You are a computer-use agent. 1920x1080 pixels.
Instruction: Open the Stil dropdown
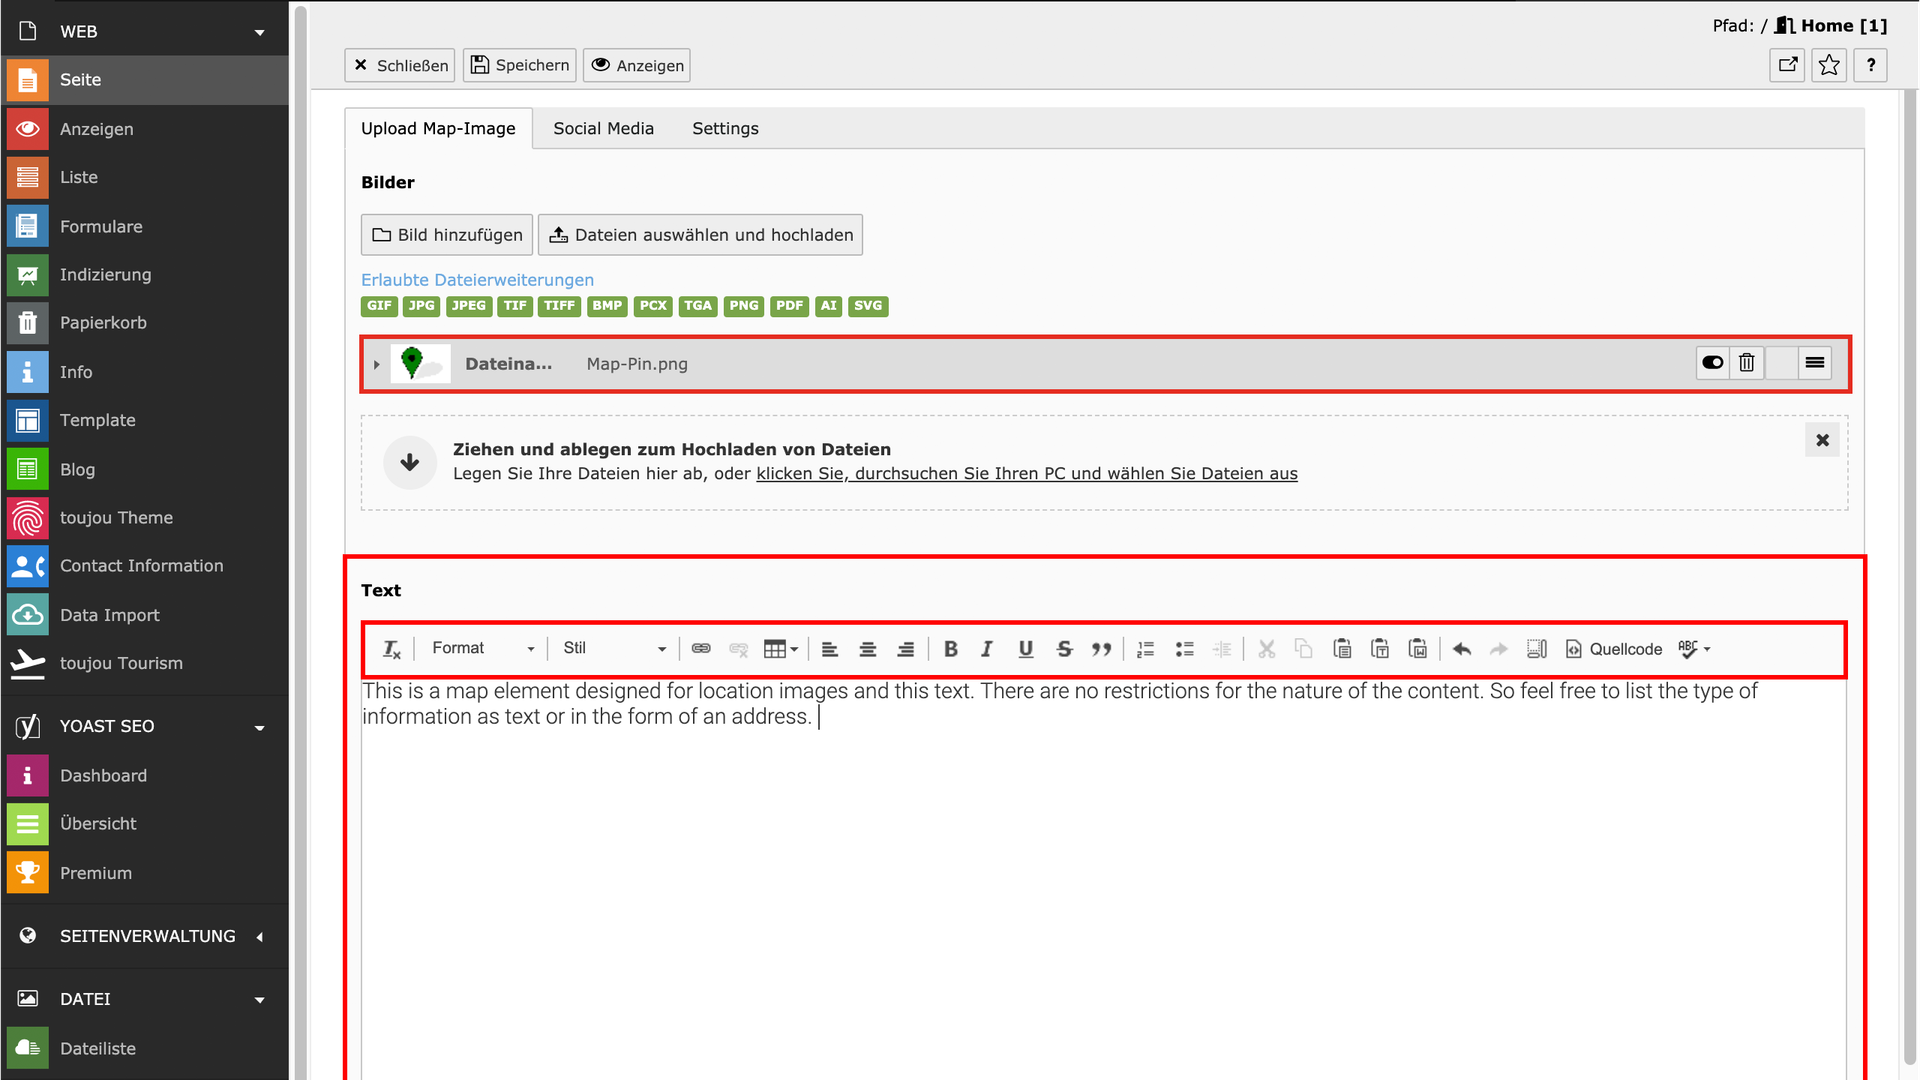pos(613,649)
